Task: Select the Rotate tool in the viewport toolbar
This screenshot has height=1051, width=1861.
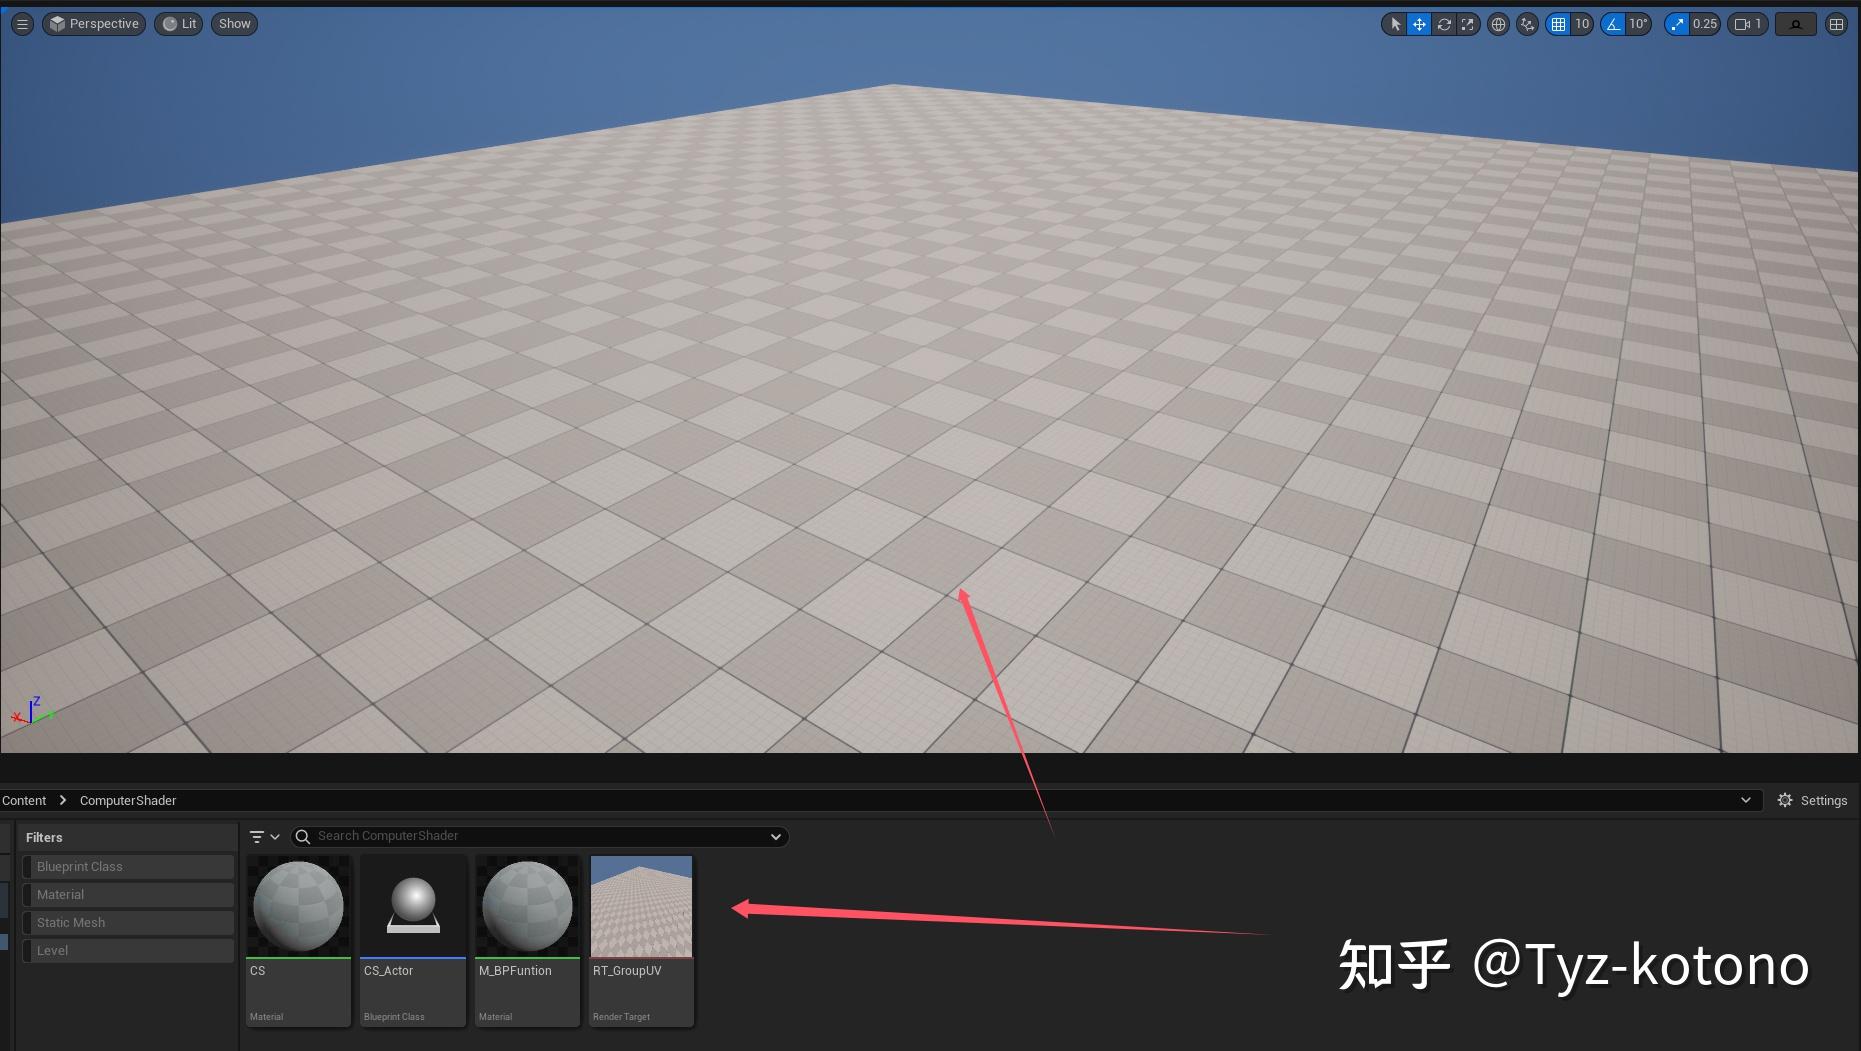Action: point(1444,24)
